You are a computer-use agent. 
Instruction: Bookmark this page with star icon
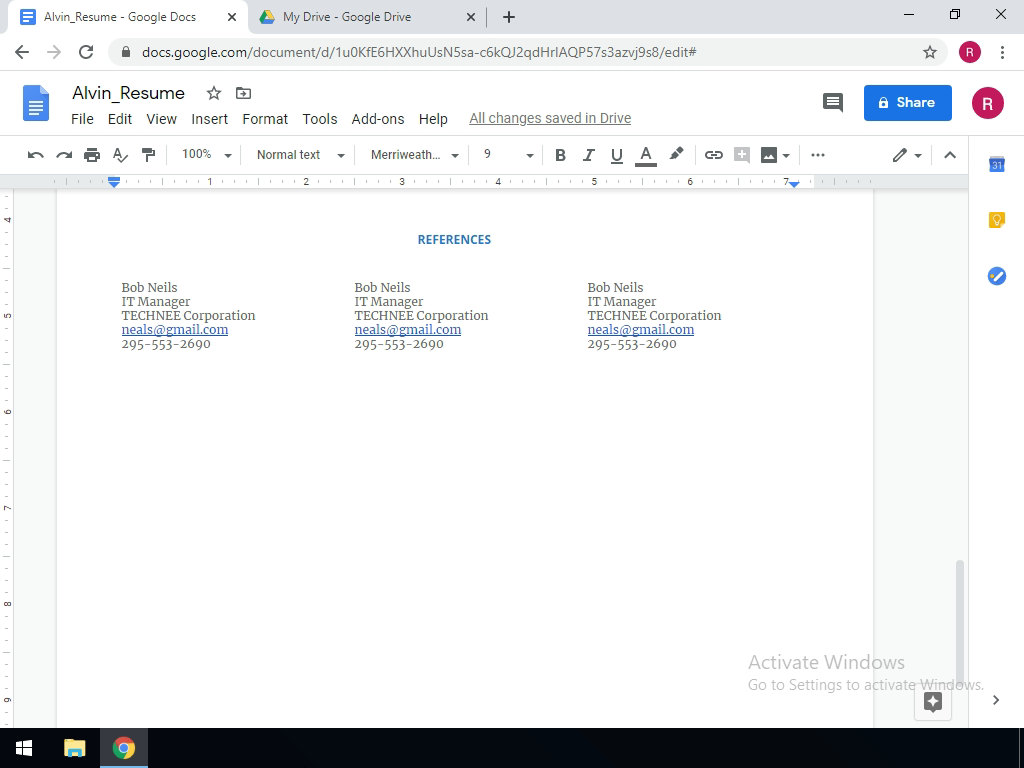coord(929,52)
